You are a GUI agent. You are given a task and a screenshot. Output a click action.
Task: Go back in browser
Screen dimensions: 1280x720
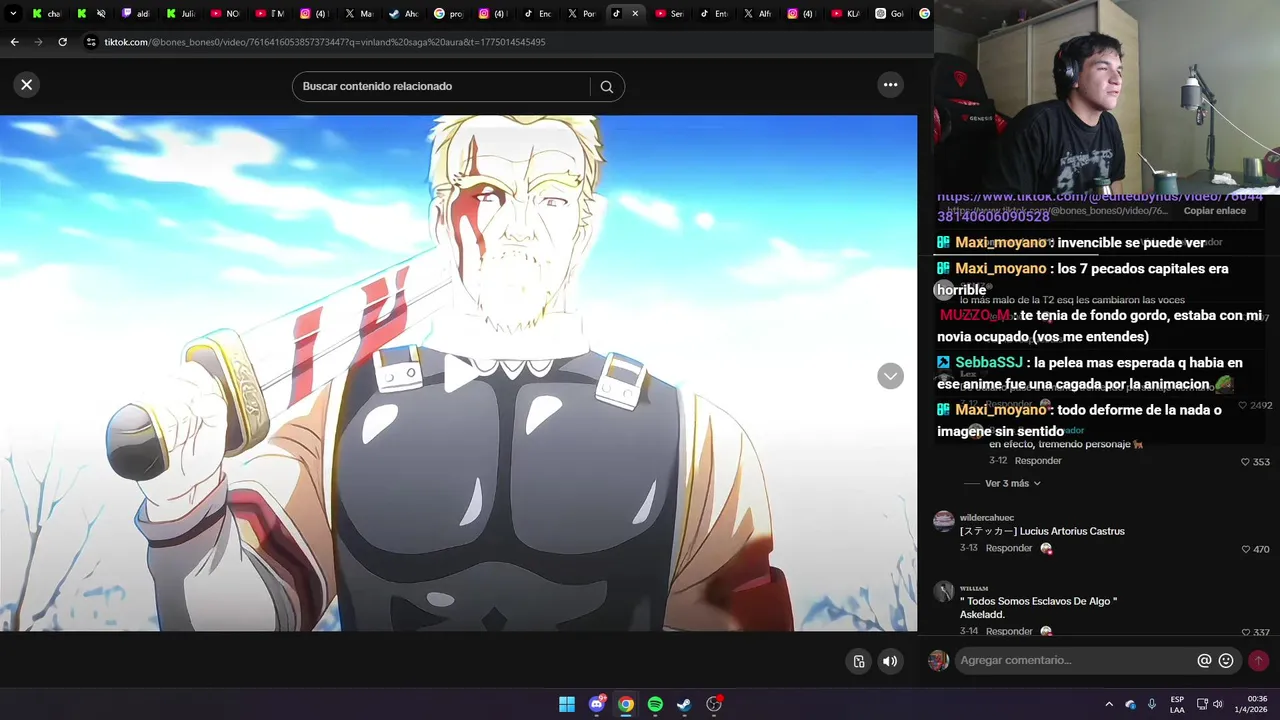(14, 42)
